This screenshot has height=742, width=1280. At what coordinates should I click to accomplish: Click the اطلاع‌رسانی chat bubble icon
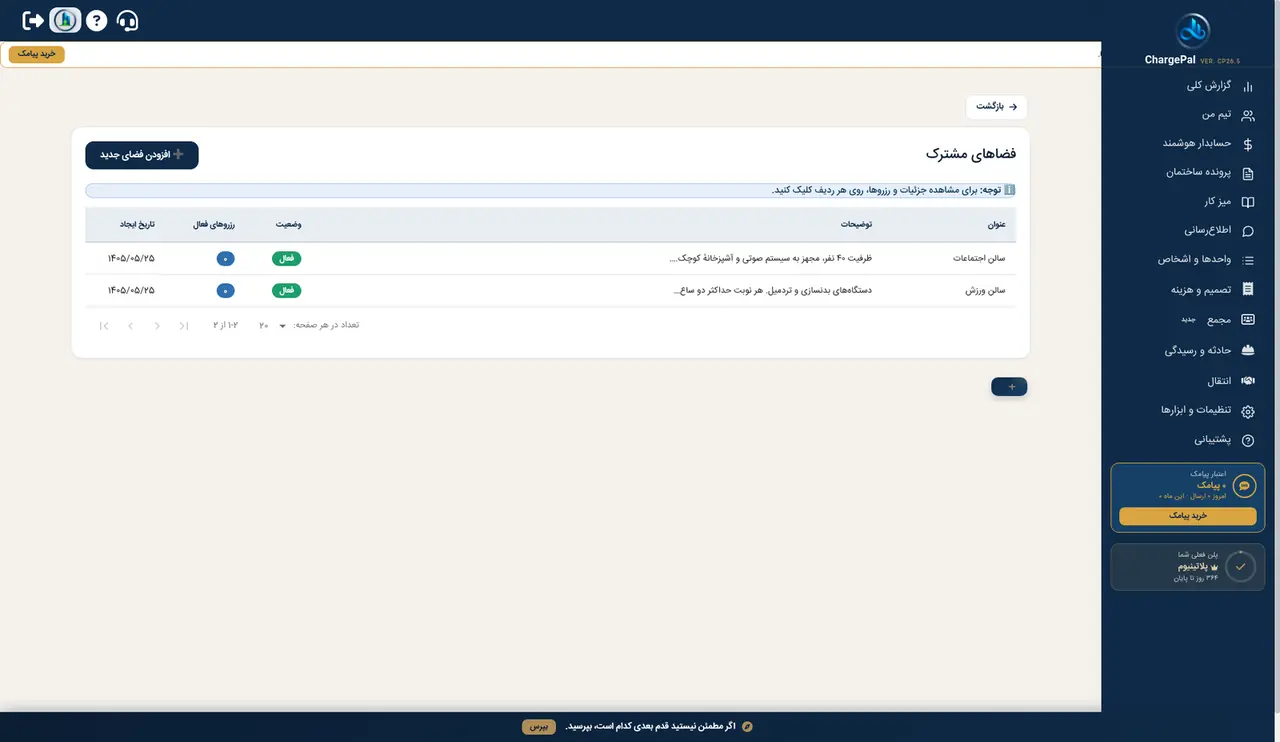point(1247,231)
